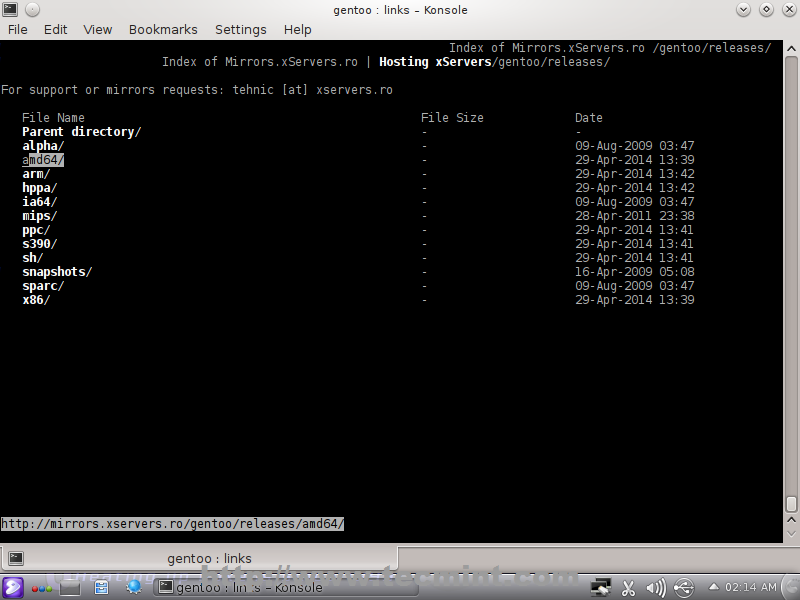Open the amd64/ directory link
800x600 pixels.
coord(42,159)
